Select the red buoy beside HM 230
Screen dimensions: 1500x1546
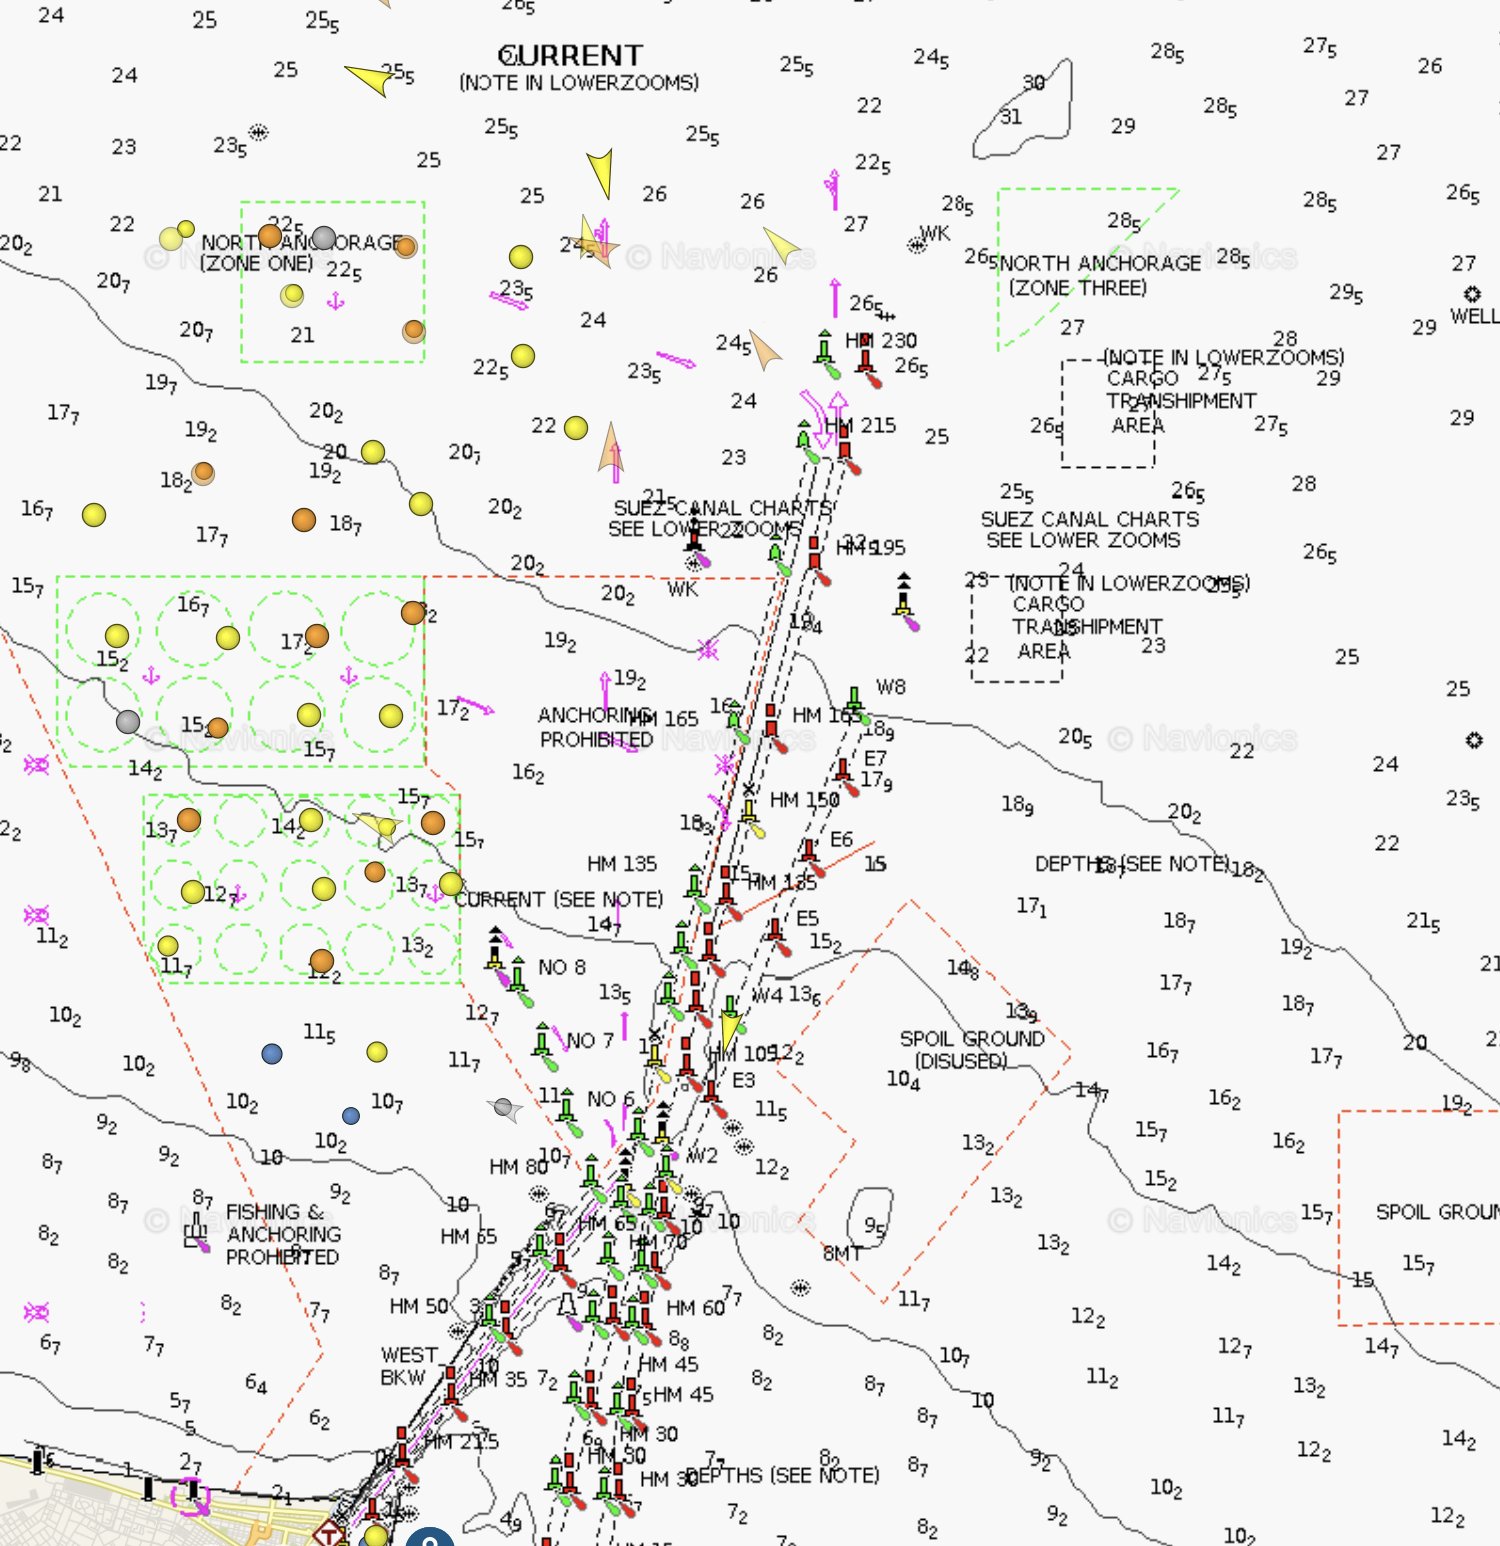tap(865, 357)
